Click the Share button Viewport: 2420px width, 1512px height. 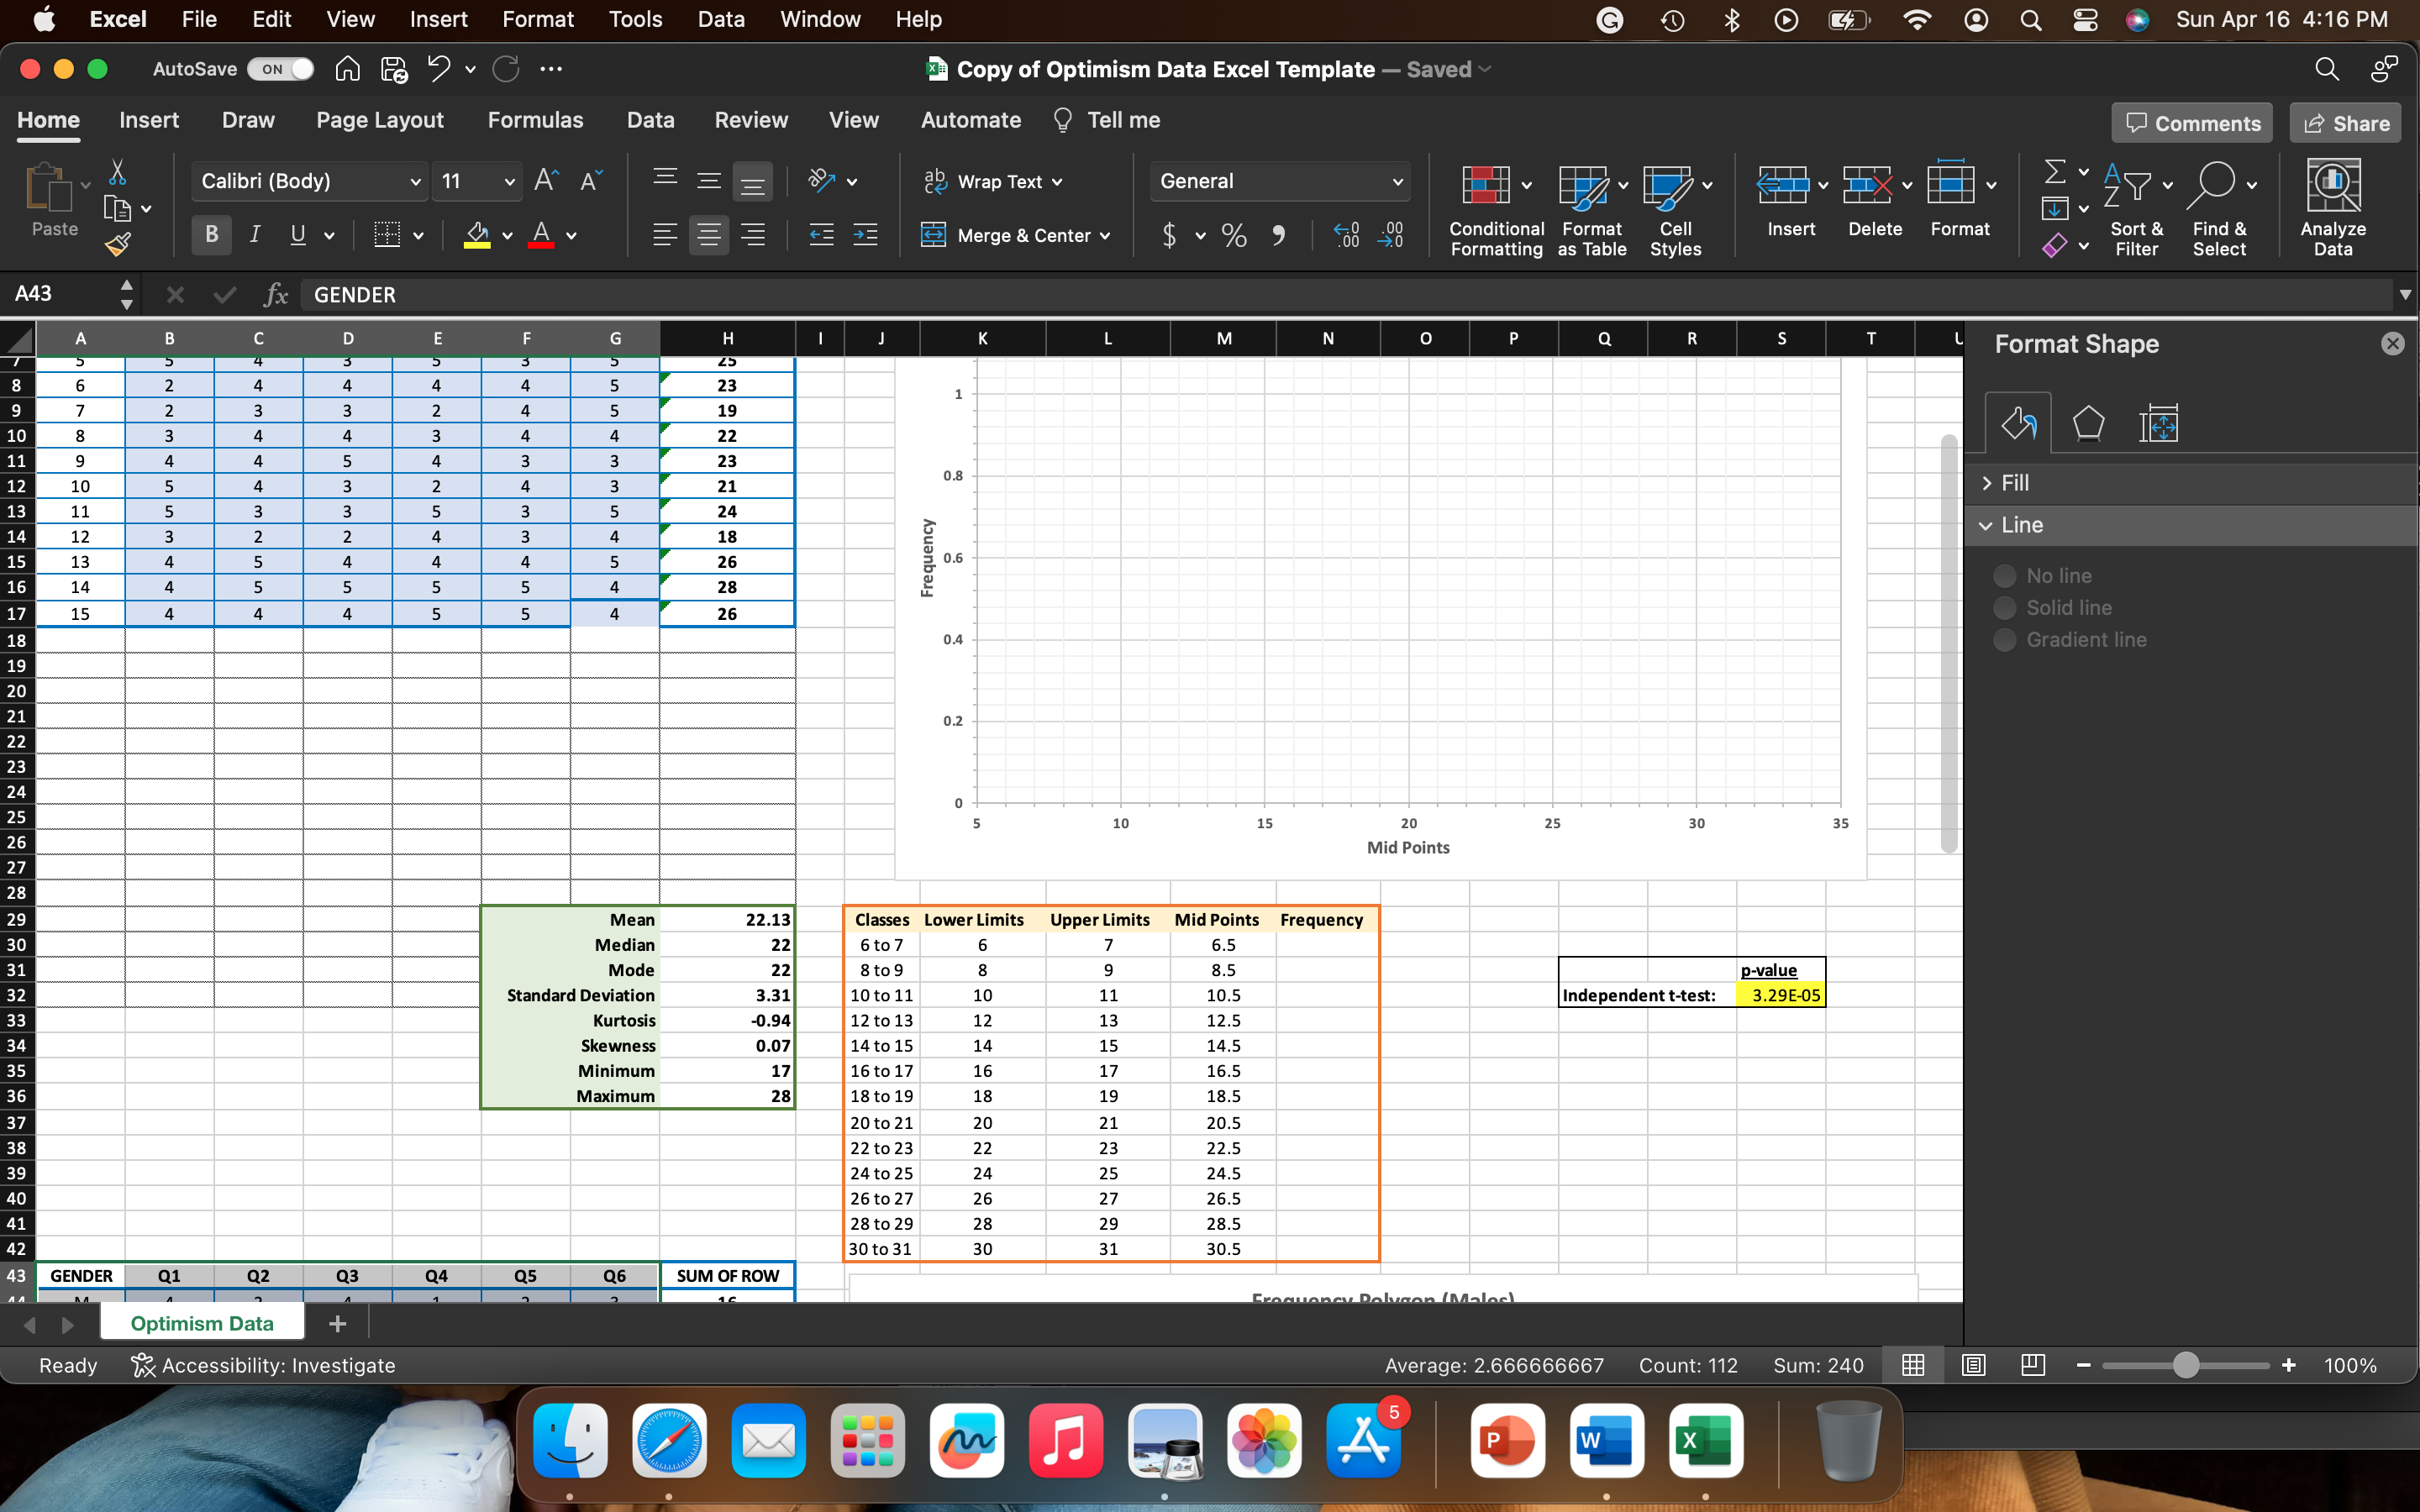coord(2345,123)
